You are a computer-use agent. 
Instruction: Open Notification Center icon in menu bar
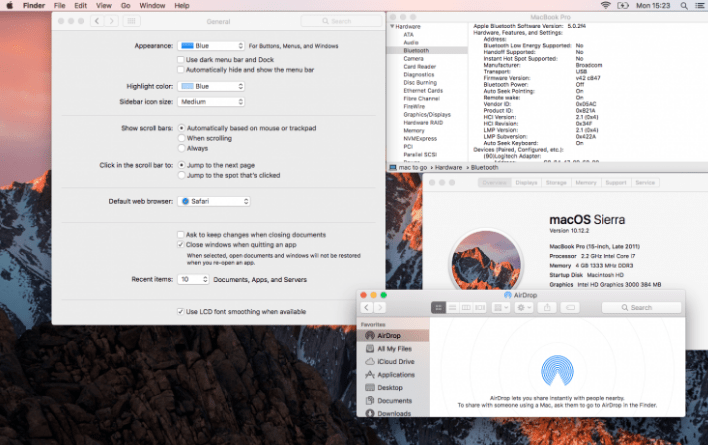699,5
